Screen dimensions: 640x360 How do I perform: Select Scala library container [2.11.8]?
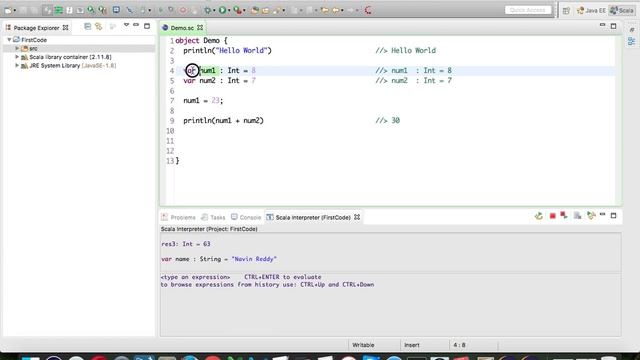(70, 57)
